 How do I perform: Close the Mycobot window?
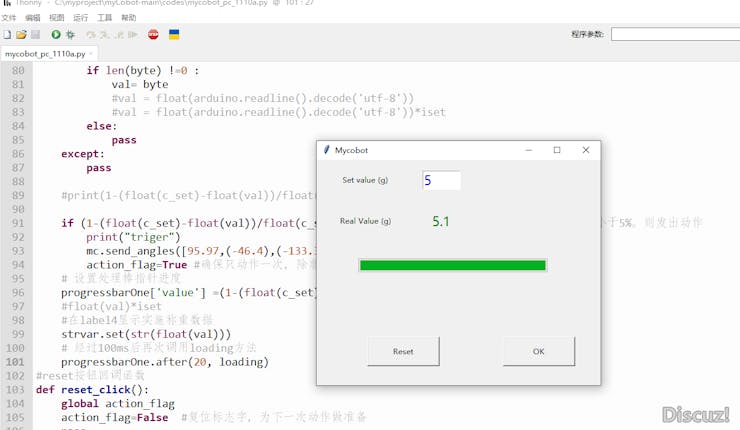click(x=586, y=150)
